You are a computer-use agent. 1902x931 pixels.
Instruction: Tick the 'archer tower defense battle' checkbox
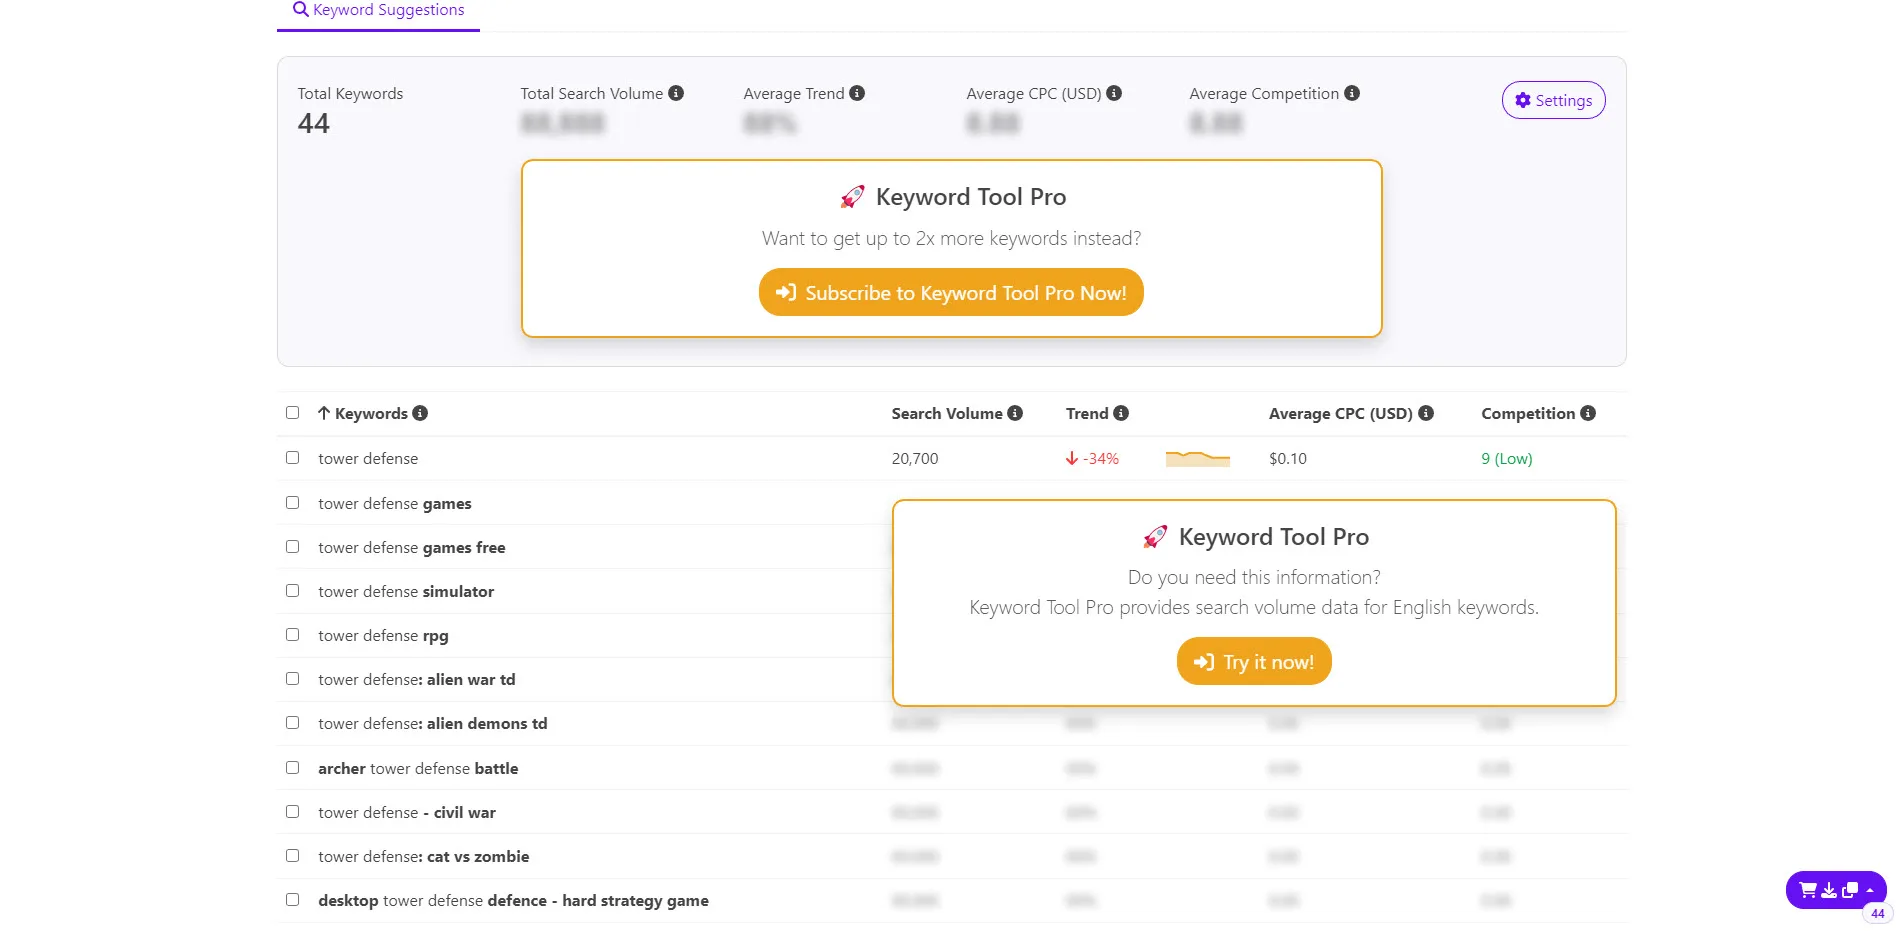[293, 768]
